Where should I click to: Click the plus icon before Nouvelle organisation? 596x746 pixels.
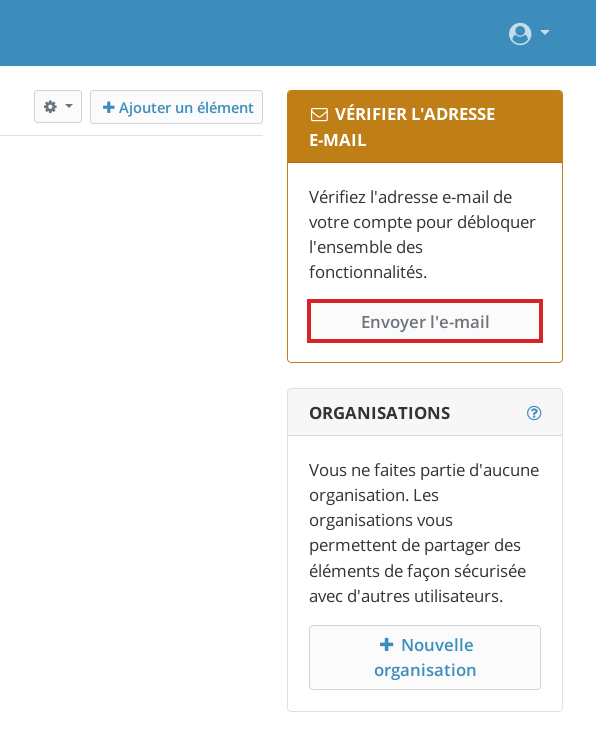[386, 645]
